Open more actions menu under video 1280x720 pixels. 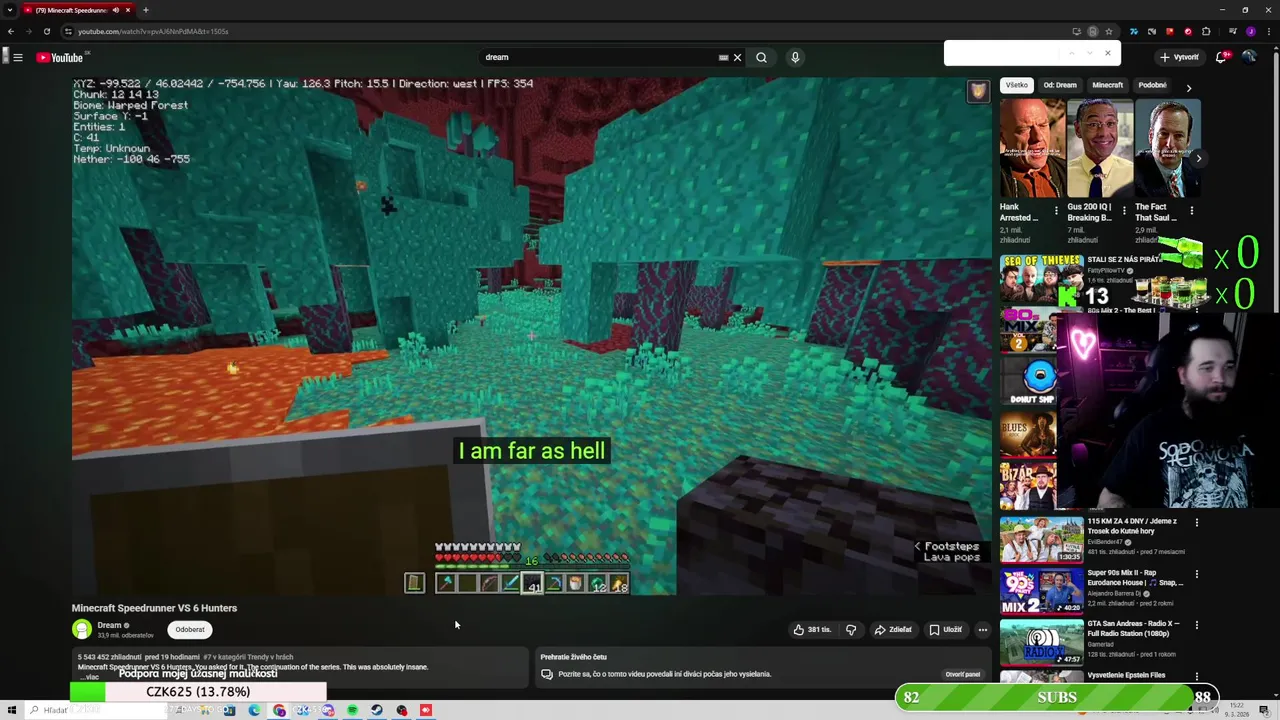[983, 630]
